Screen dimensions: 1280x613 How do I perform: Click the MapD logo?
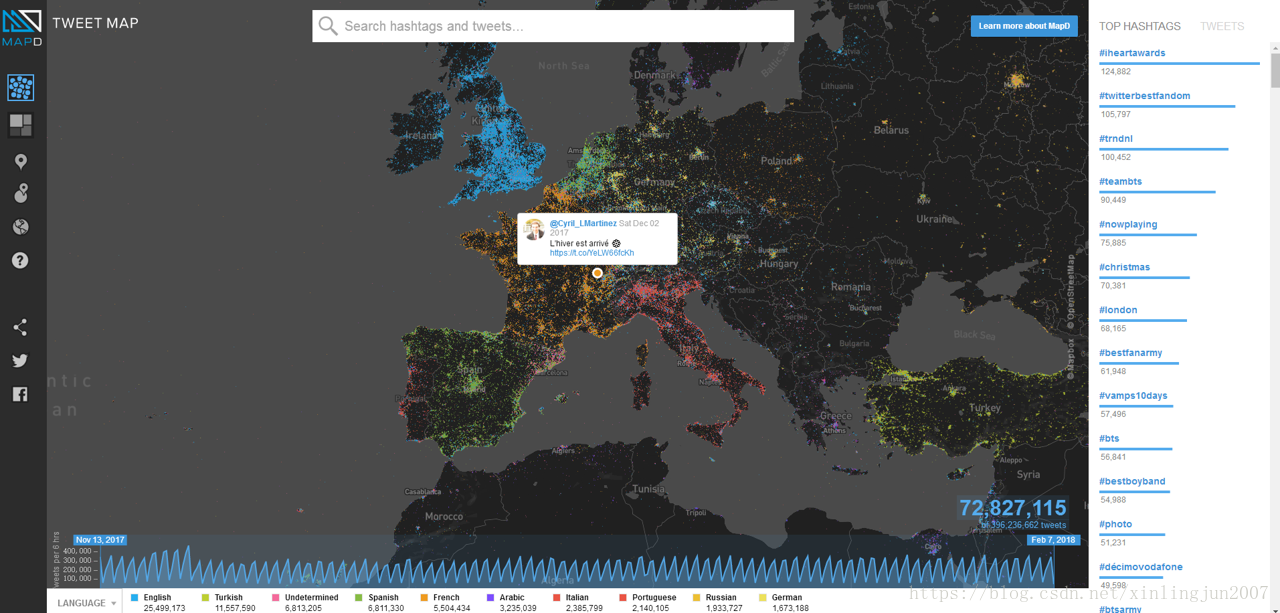pos(22,28)
